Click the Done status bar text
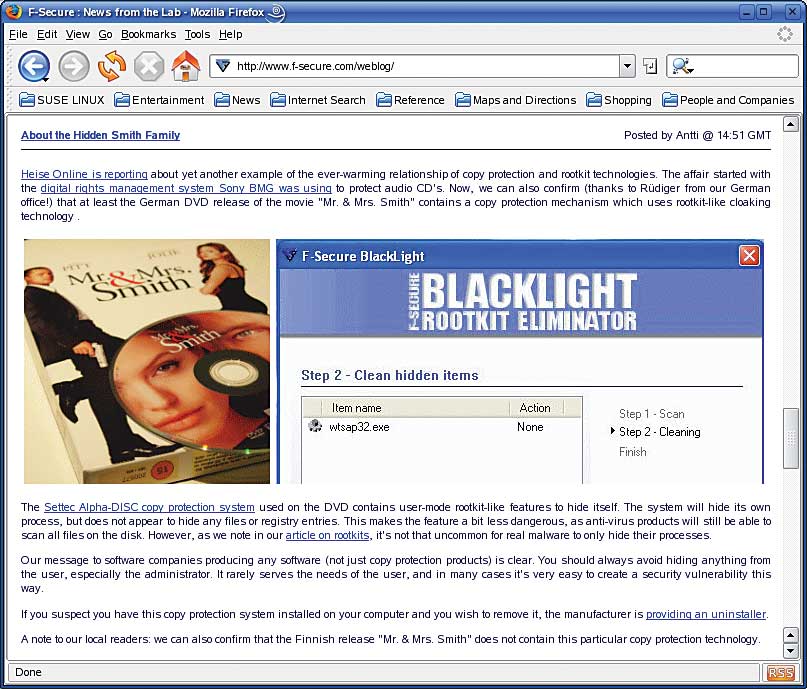 point(28,672)
